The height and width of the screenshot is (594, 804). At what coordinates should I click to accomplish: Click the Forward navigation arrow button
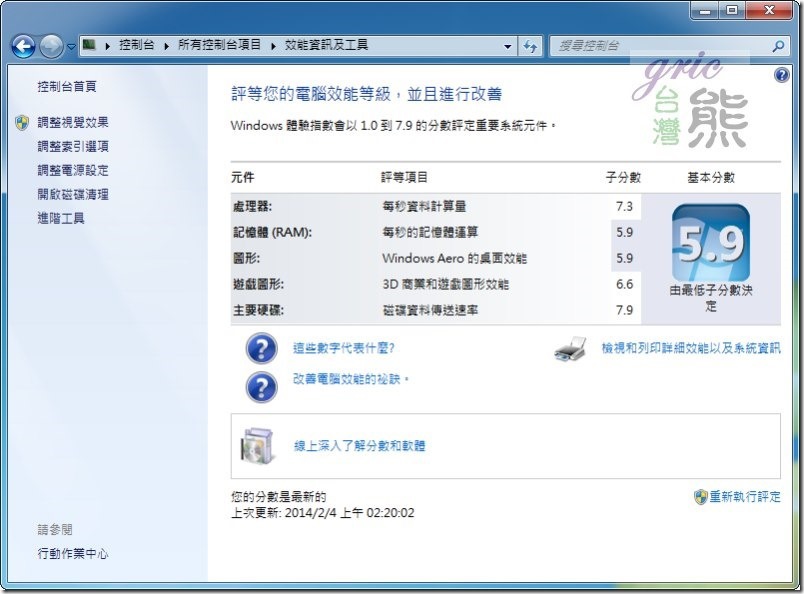(x=51, y=47)
